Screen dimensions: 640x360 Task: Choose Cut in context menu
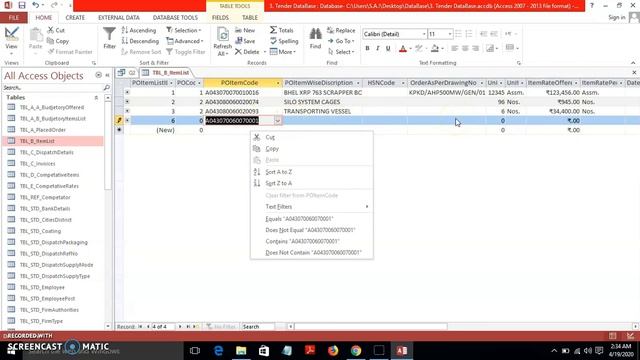coord(312,137)
